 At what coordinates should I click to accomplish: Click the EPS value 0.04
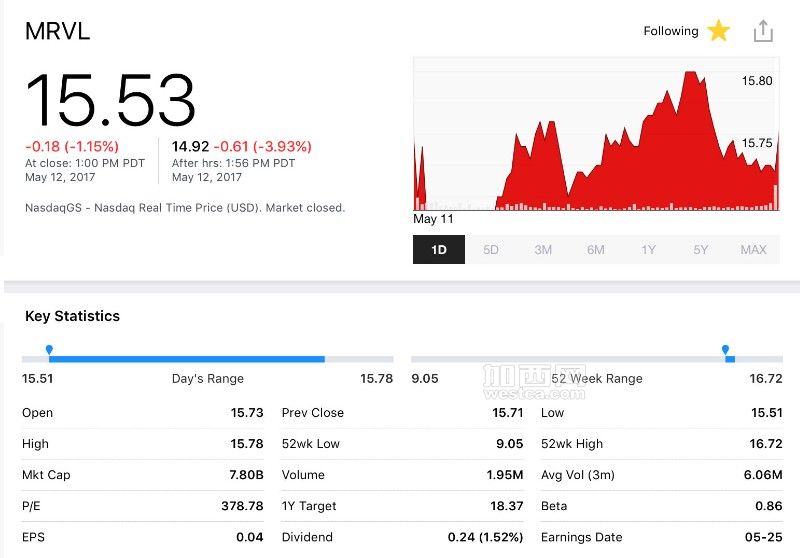tap(250, 537)
